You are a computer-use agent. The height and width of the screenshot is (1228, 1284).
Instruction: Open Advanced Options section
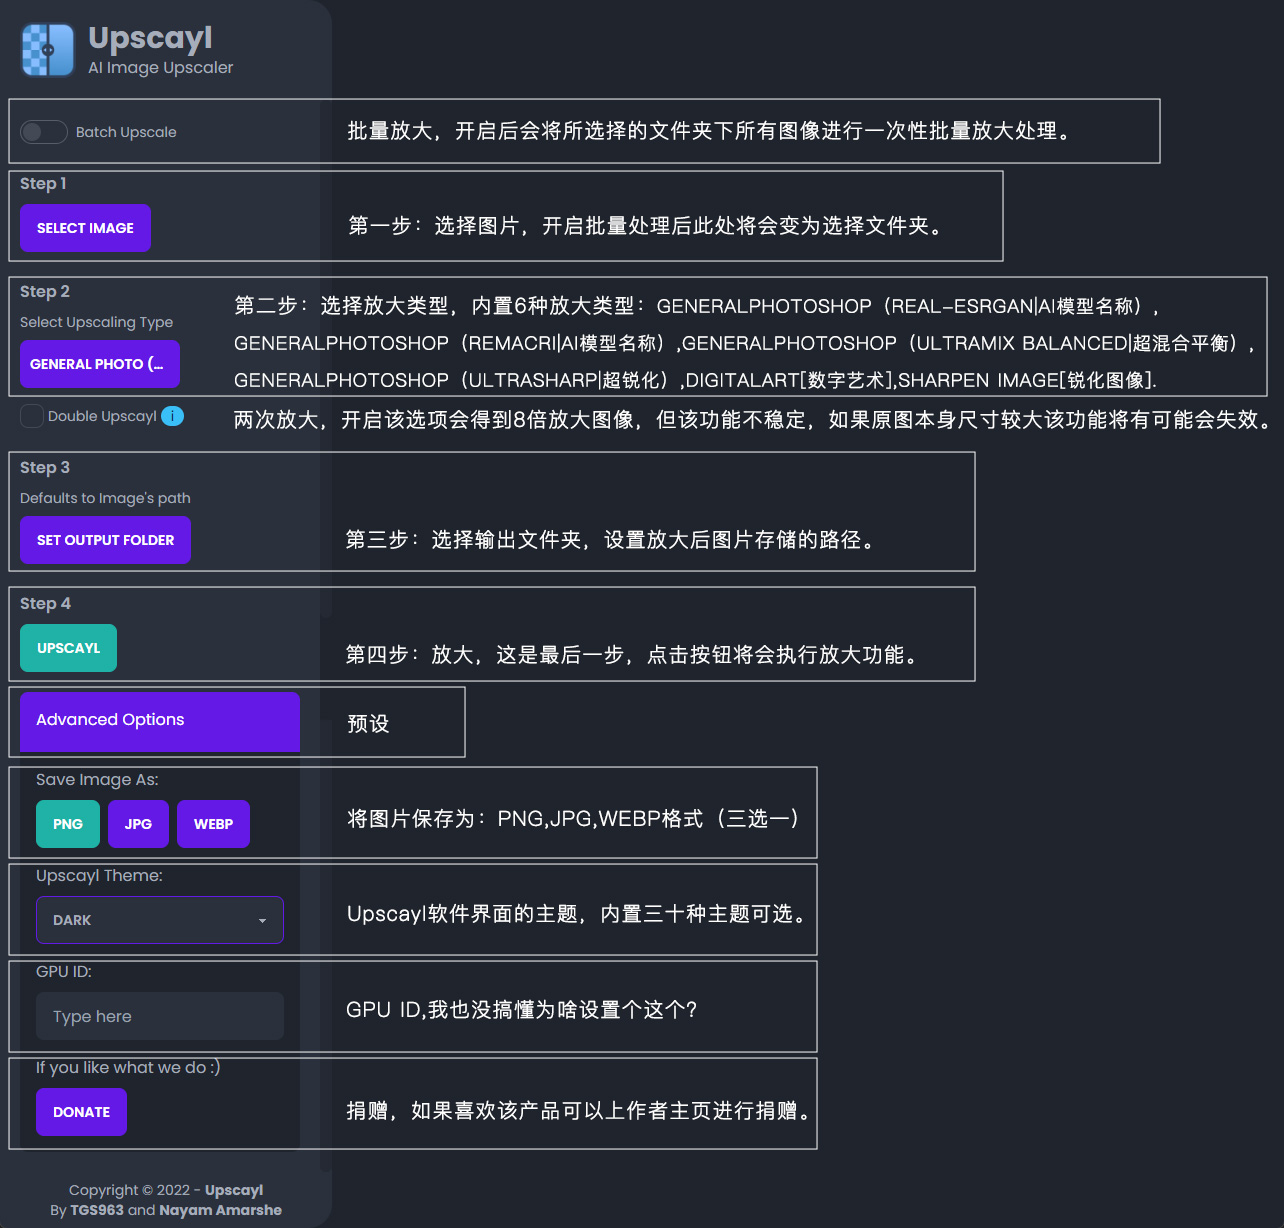pos(160,721)
